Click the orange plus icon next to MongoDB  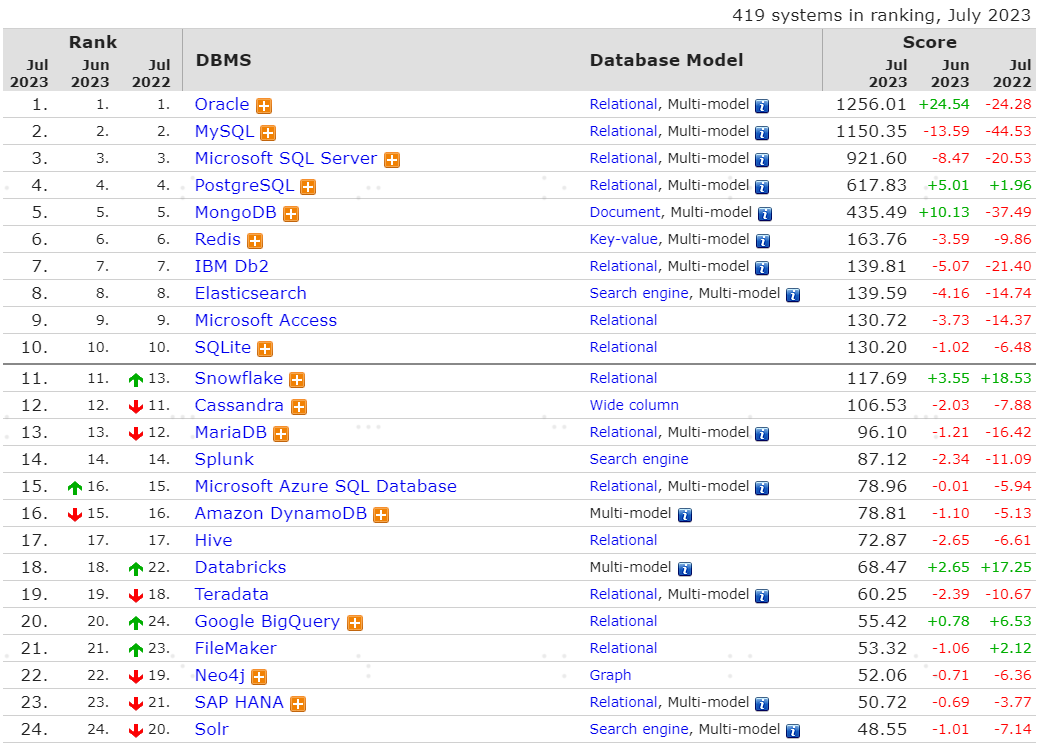pos(291,214)
